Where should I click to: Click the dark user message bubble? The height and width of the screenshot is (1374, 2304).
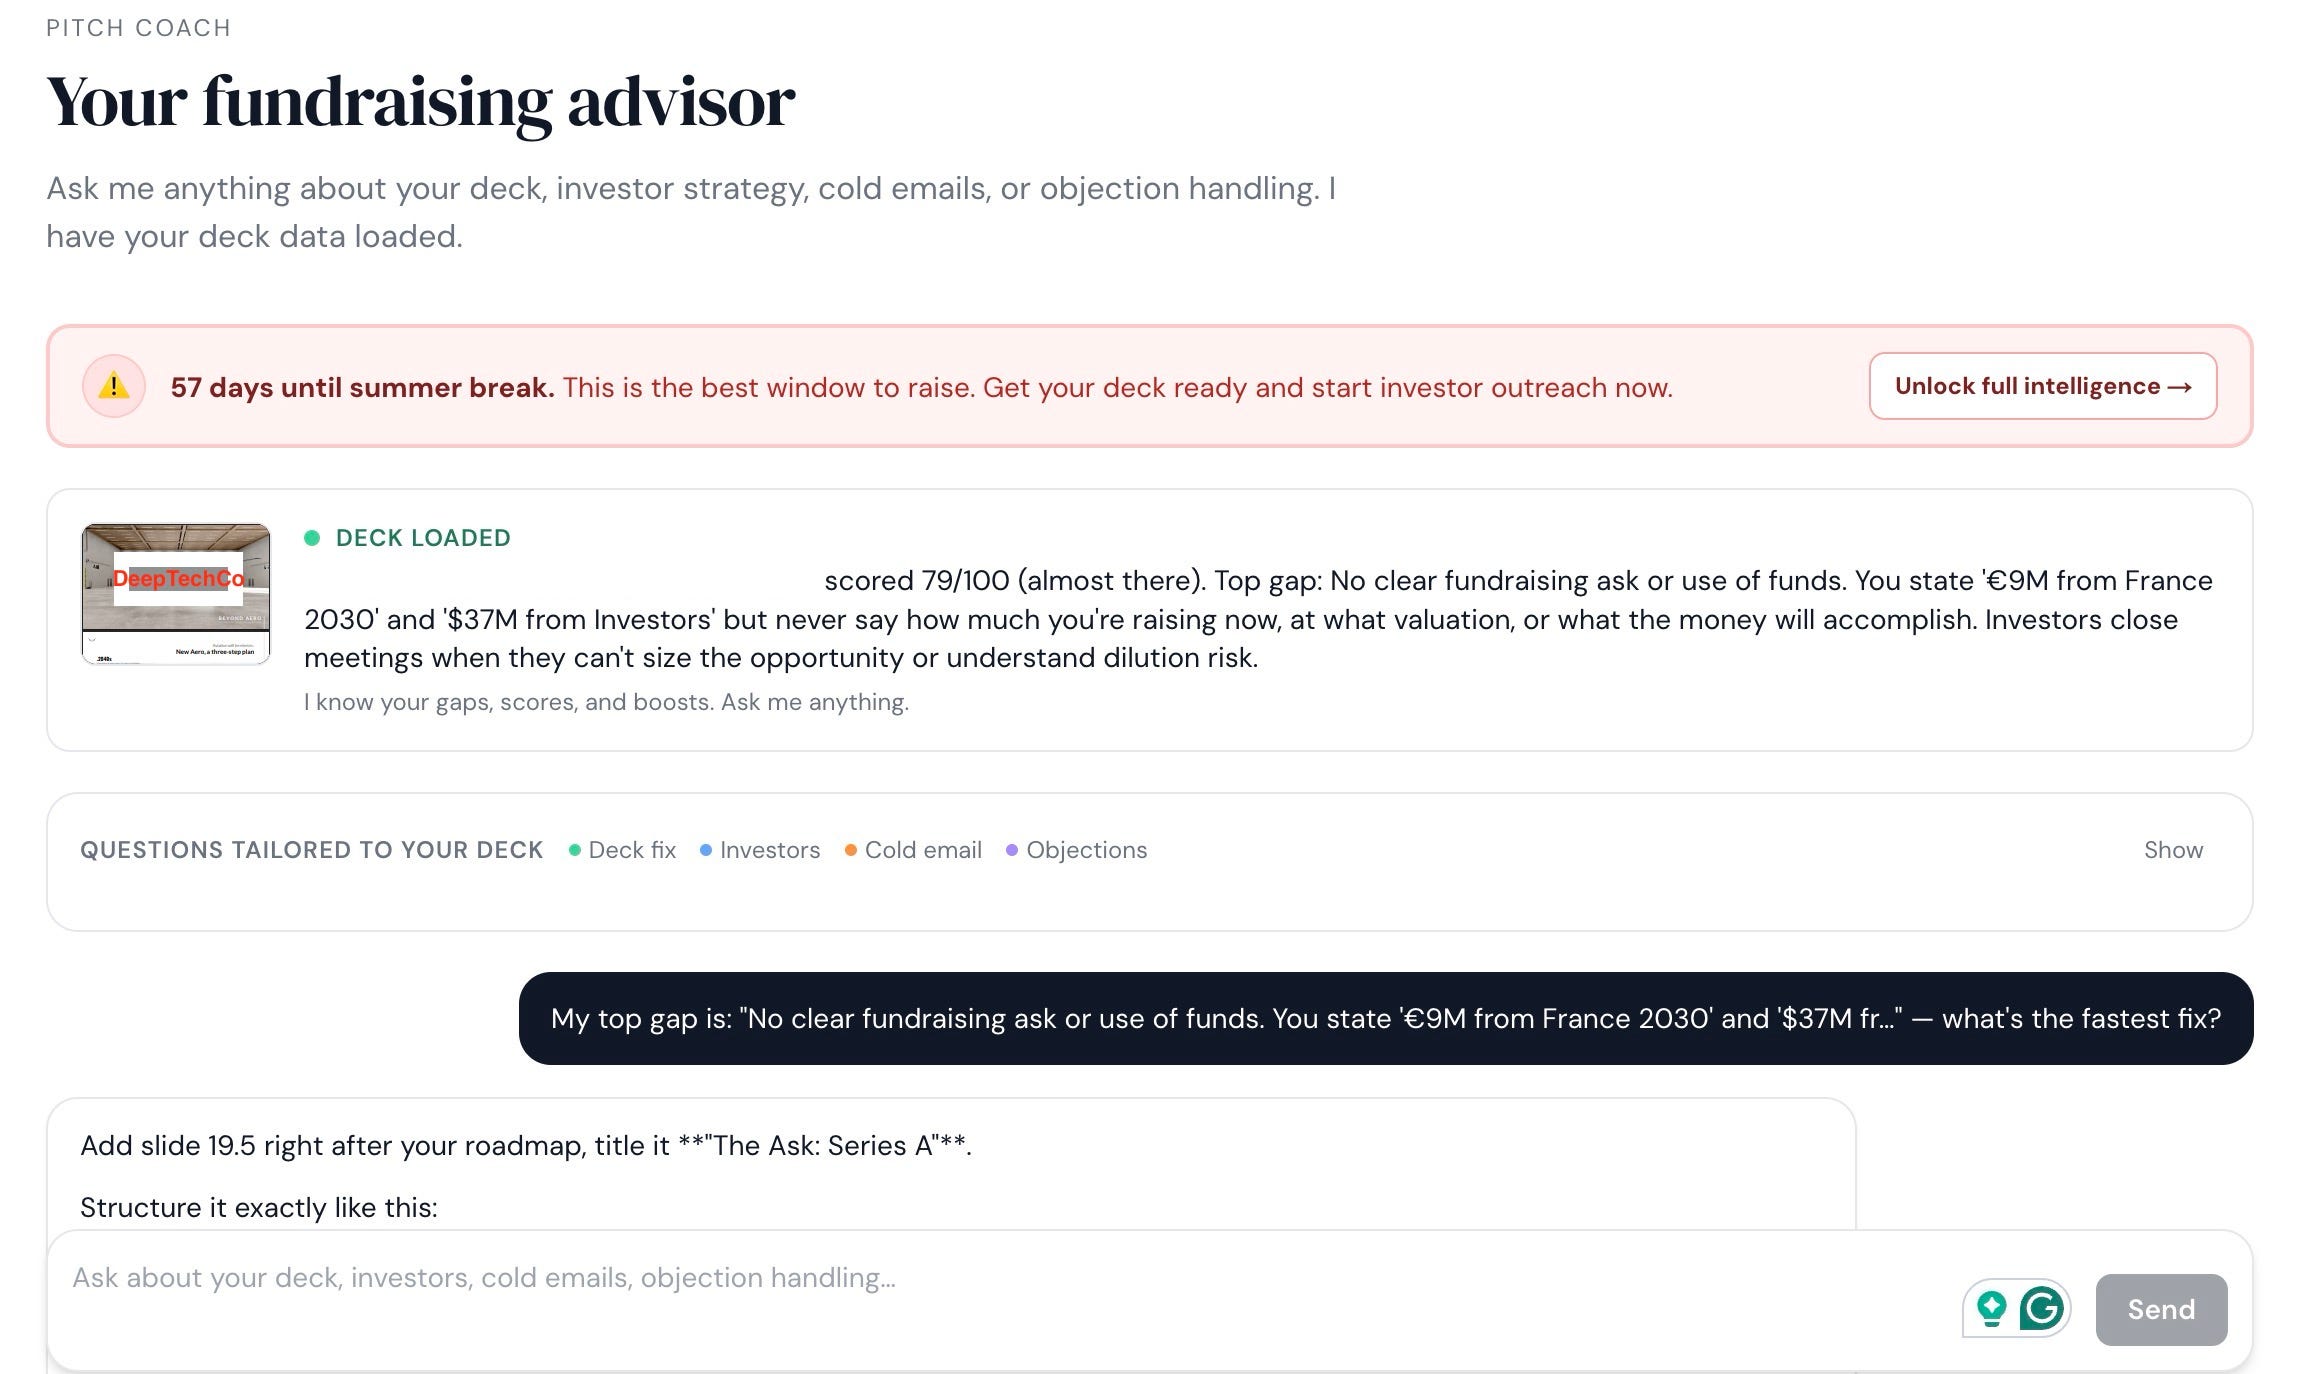click(x=1385, y=1018)
